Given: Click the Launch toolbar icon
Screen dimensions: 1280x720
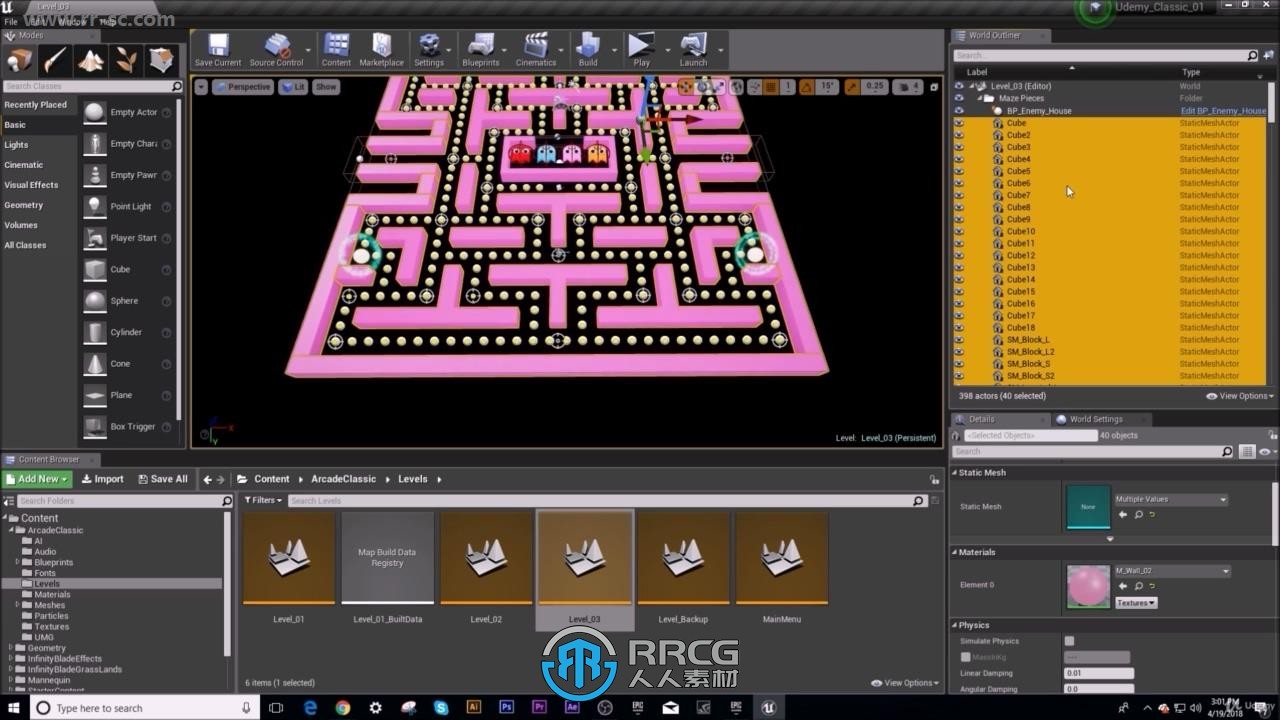Looking at the screenshot, I should [x=693, y=50].
